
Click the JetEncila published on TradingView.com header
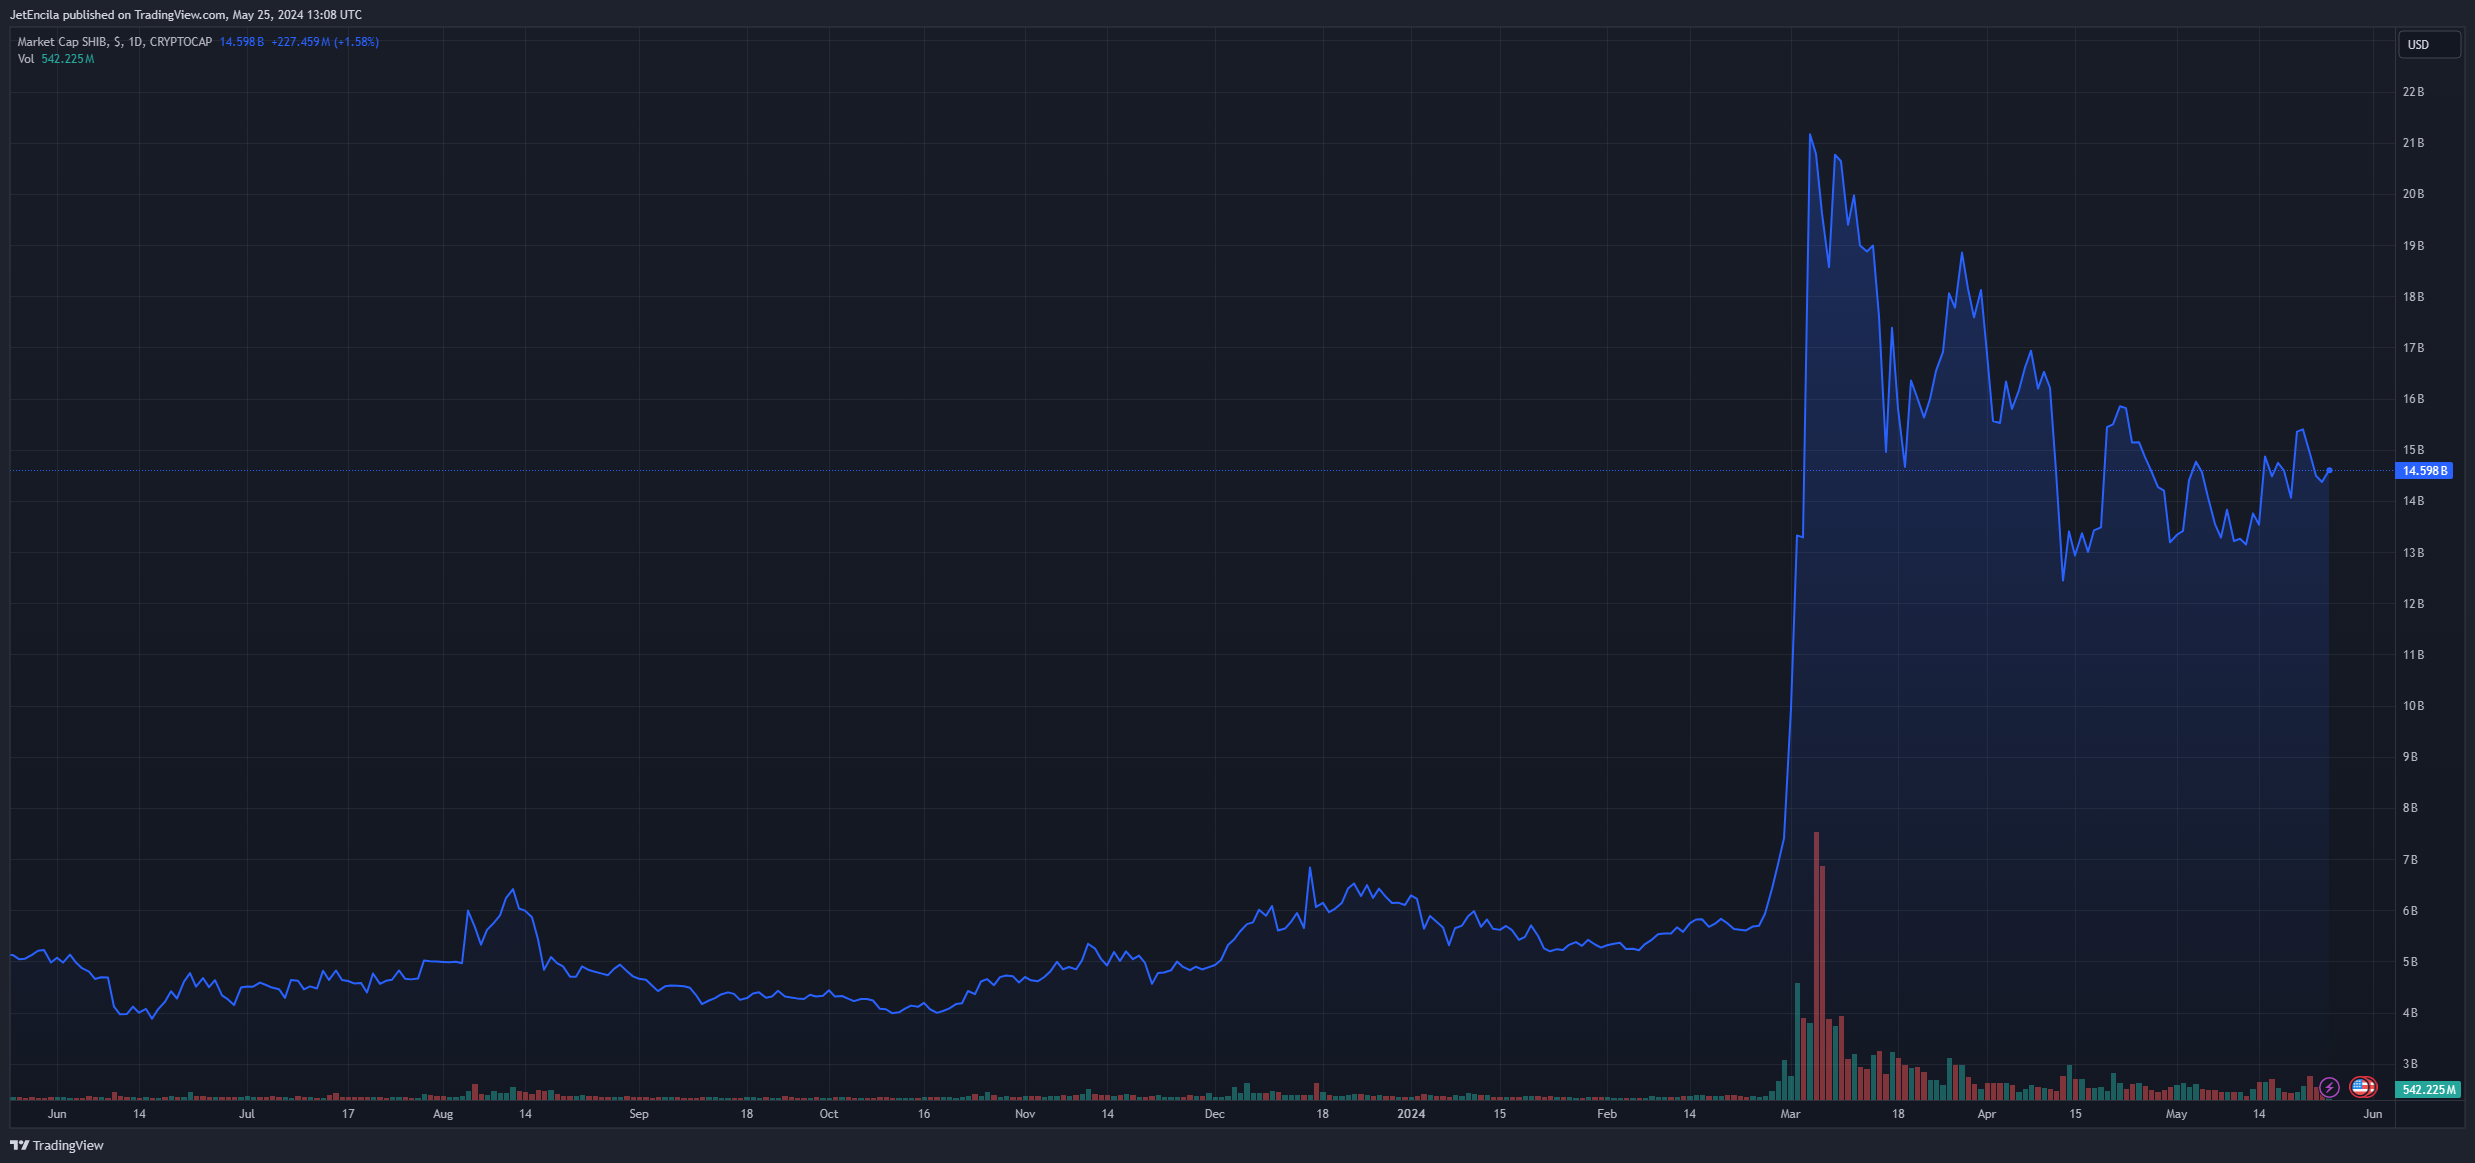pos(186,15)
